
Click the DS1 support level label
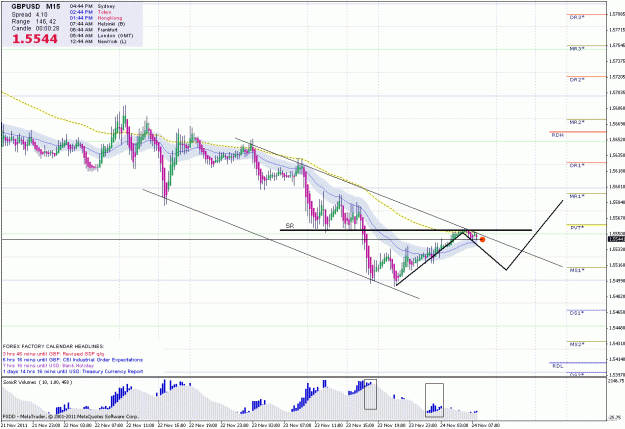(577, 313)
